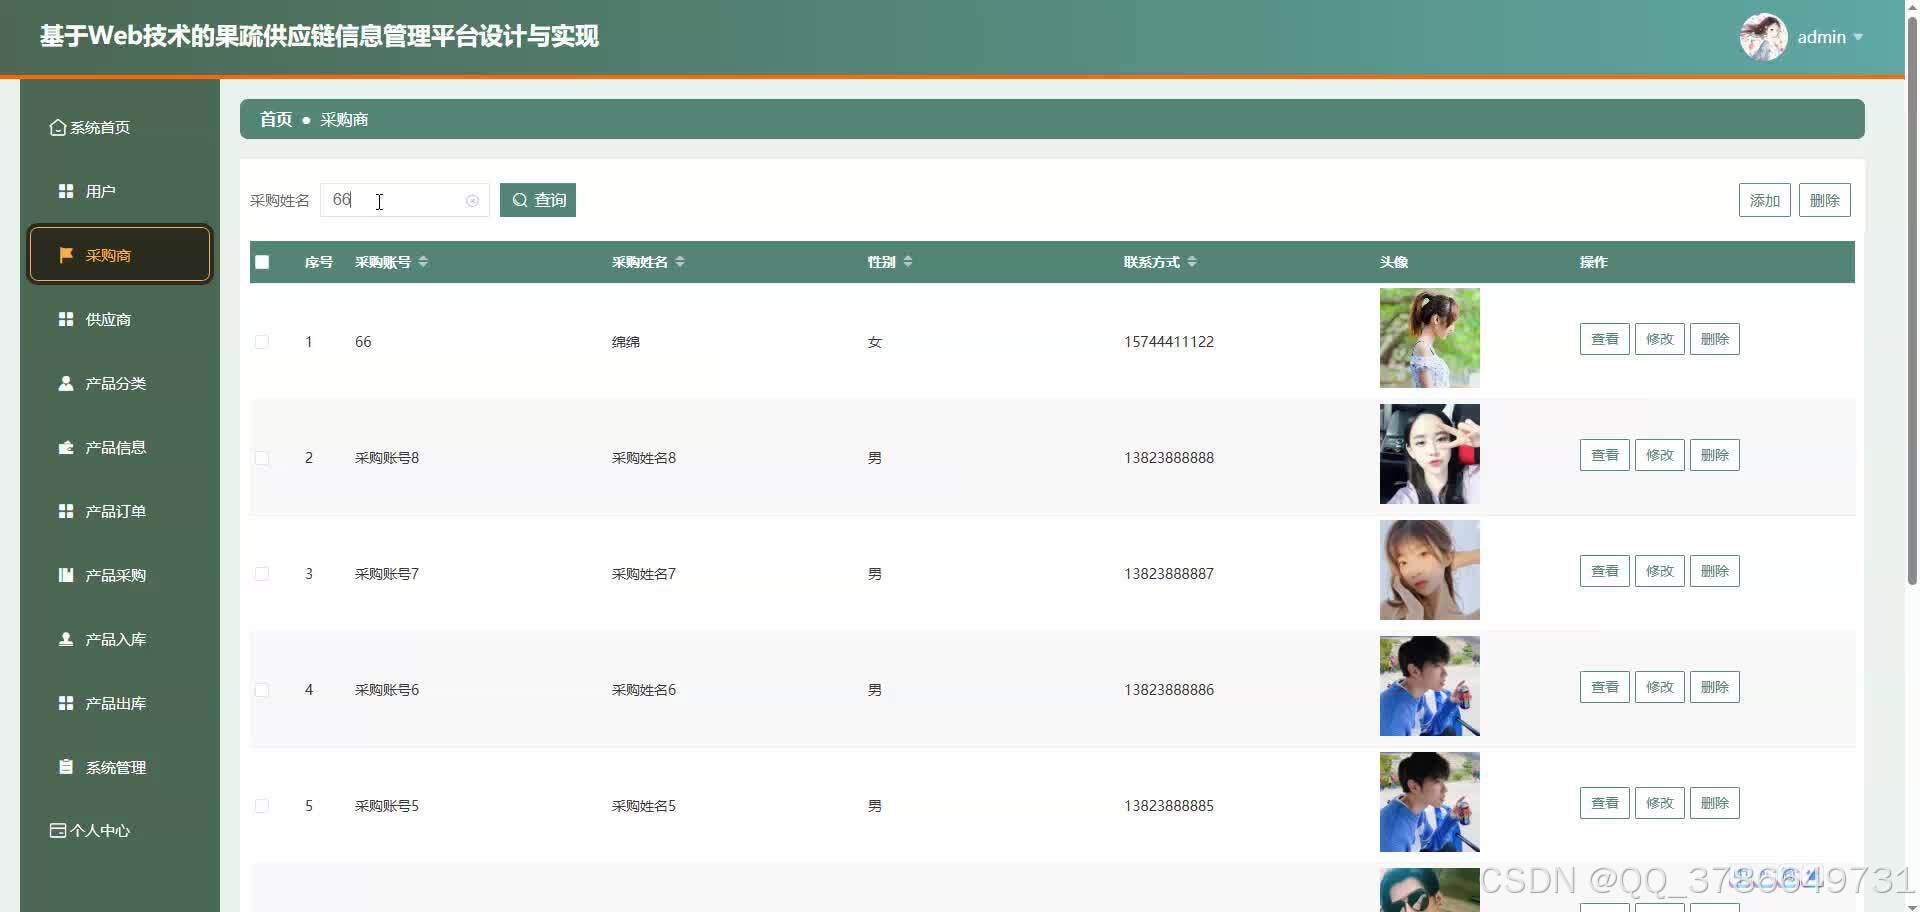Click 查看 for the 绵绵 row
Screen dimensions: 1920x912
(x=1604, y=339)
